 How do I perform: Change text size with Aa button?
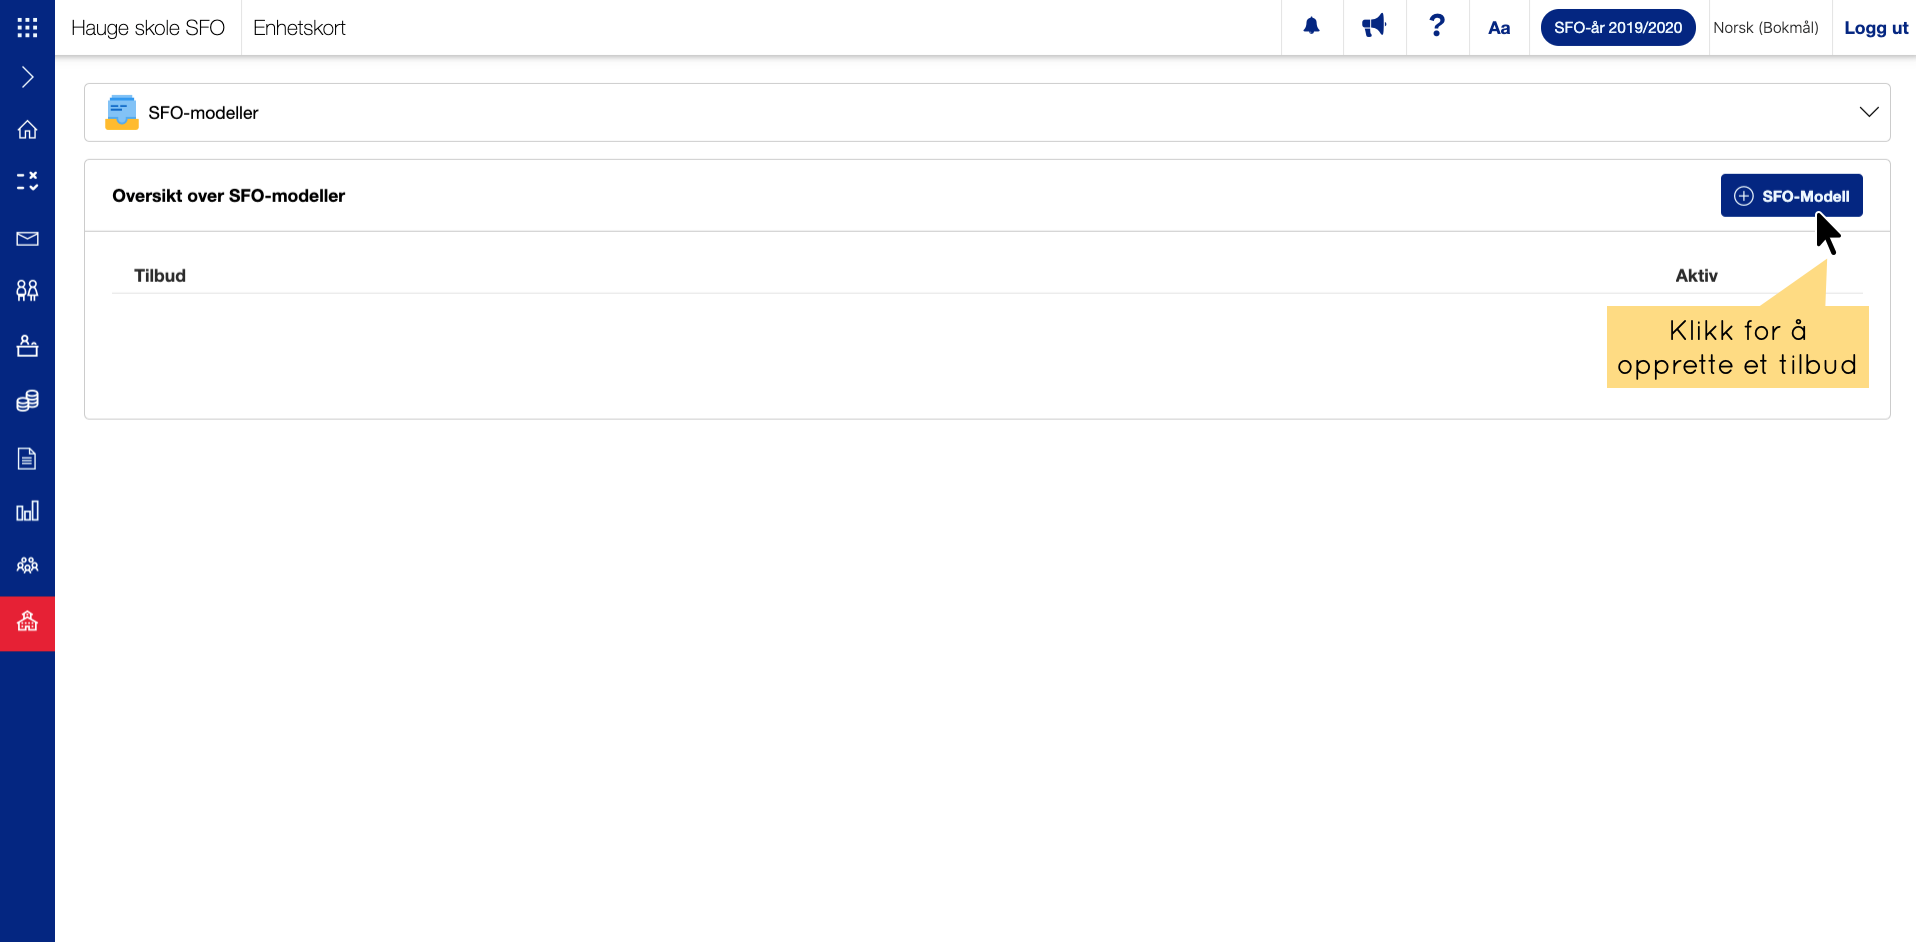coord(1498,28)
